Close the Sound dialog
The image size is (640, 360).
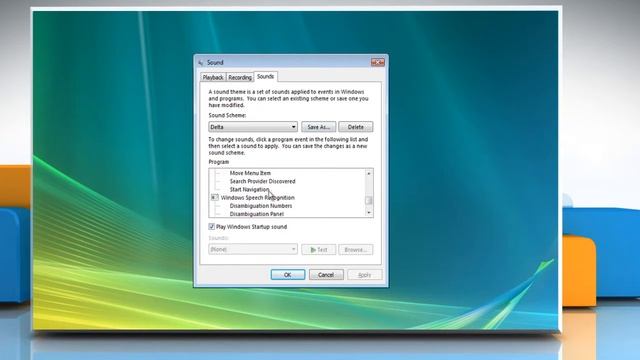coord(378,62)
